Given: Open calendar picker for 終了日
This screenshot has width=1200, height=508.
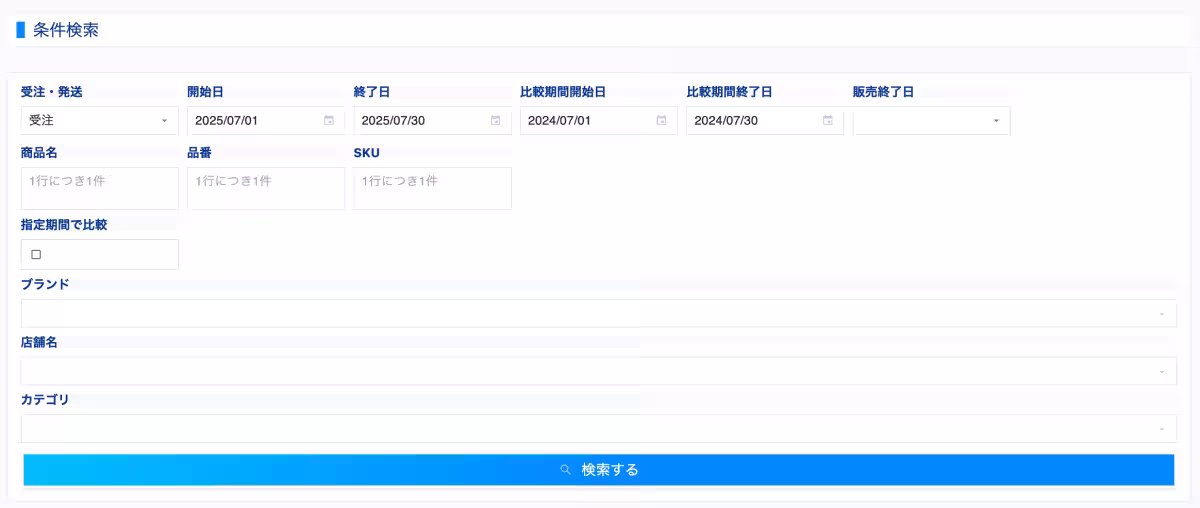Looking at the screenshot, I should (495, 121).
